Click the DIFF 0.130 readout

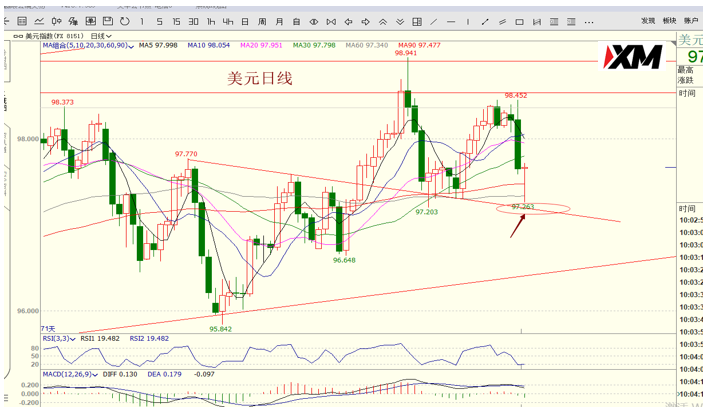(120, 374)
